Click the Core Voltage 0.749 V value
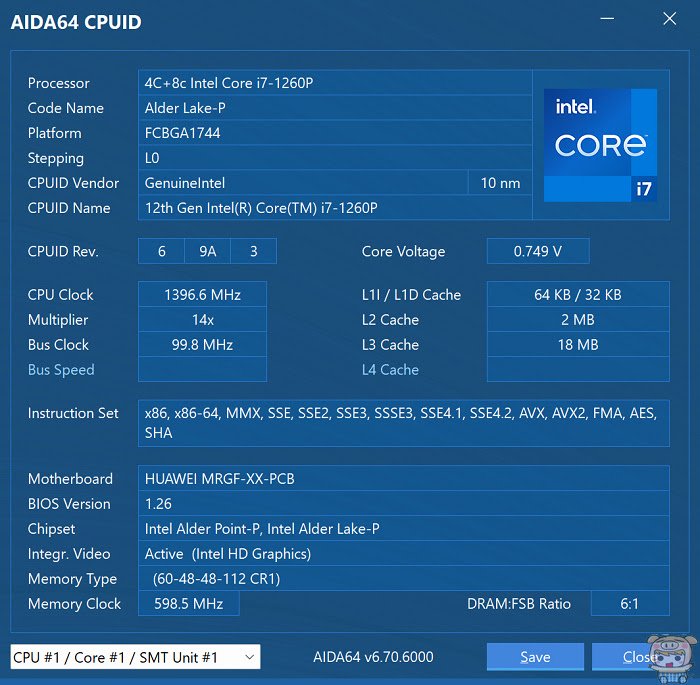The image size is (700, 685). click(538, 251)
